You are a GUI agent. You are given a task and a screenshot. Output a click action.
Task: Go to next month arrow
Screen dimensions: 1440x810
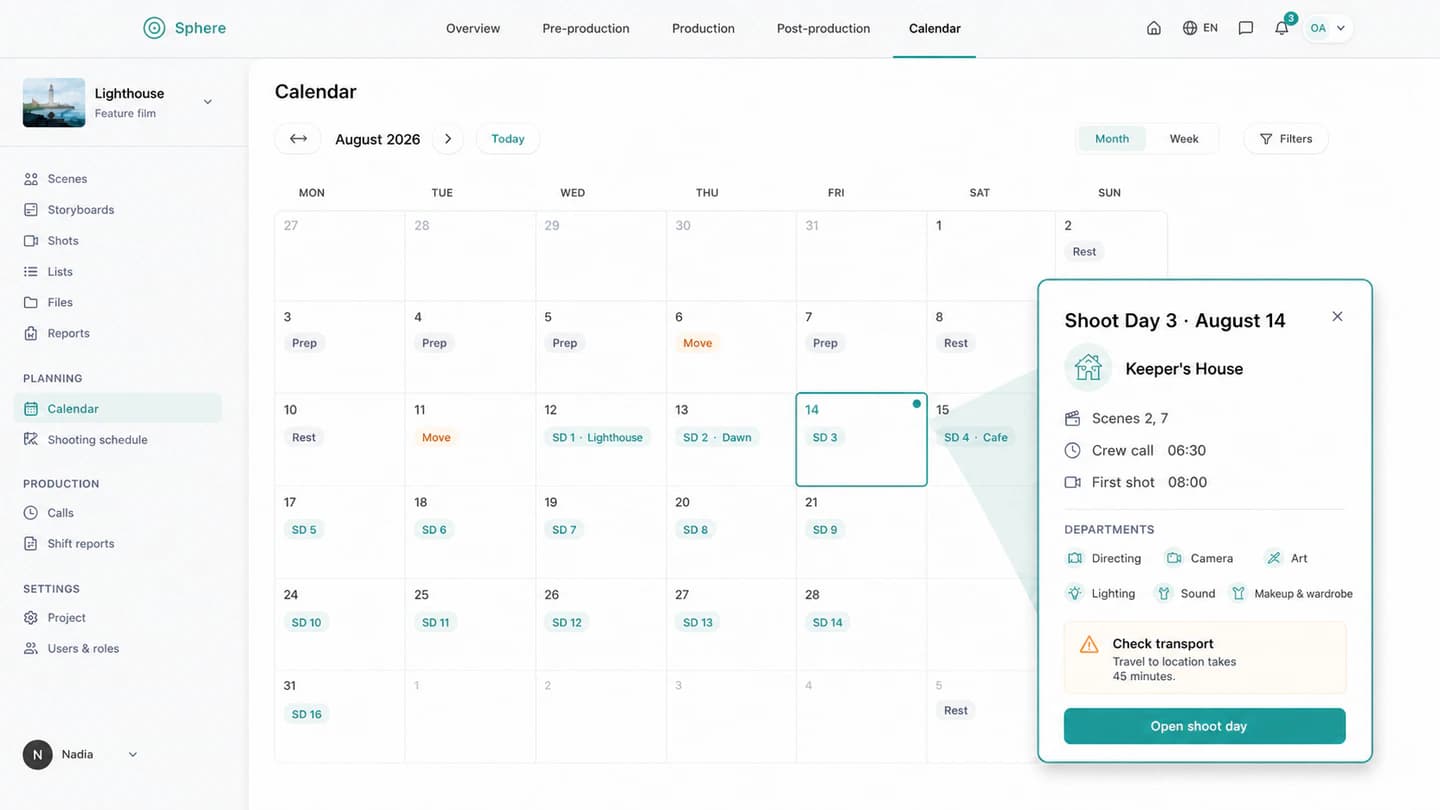(448, 139)
